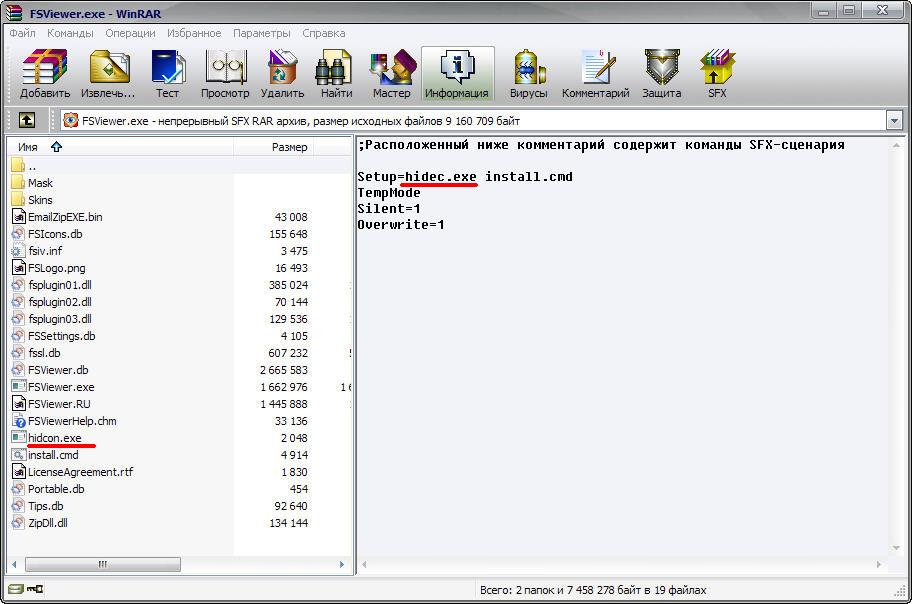Click the file list horizontal scrollbar thumb
The width and height of the screenshot is (912, 604).
pos(103,564)
